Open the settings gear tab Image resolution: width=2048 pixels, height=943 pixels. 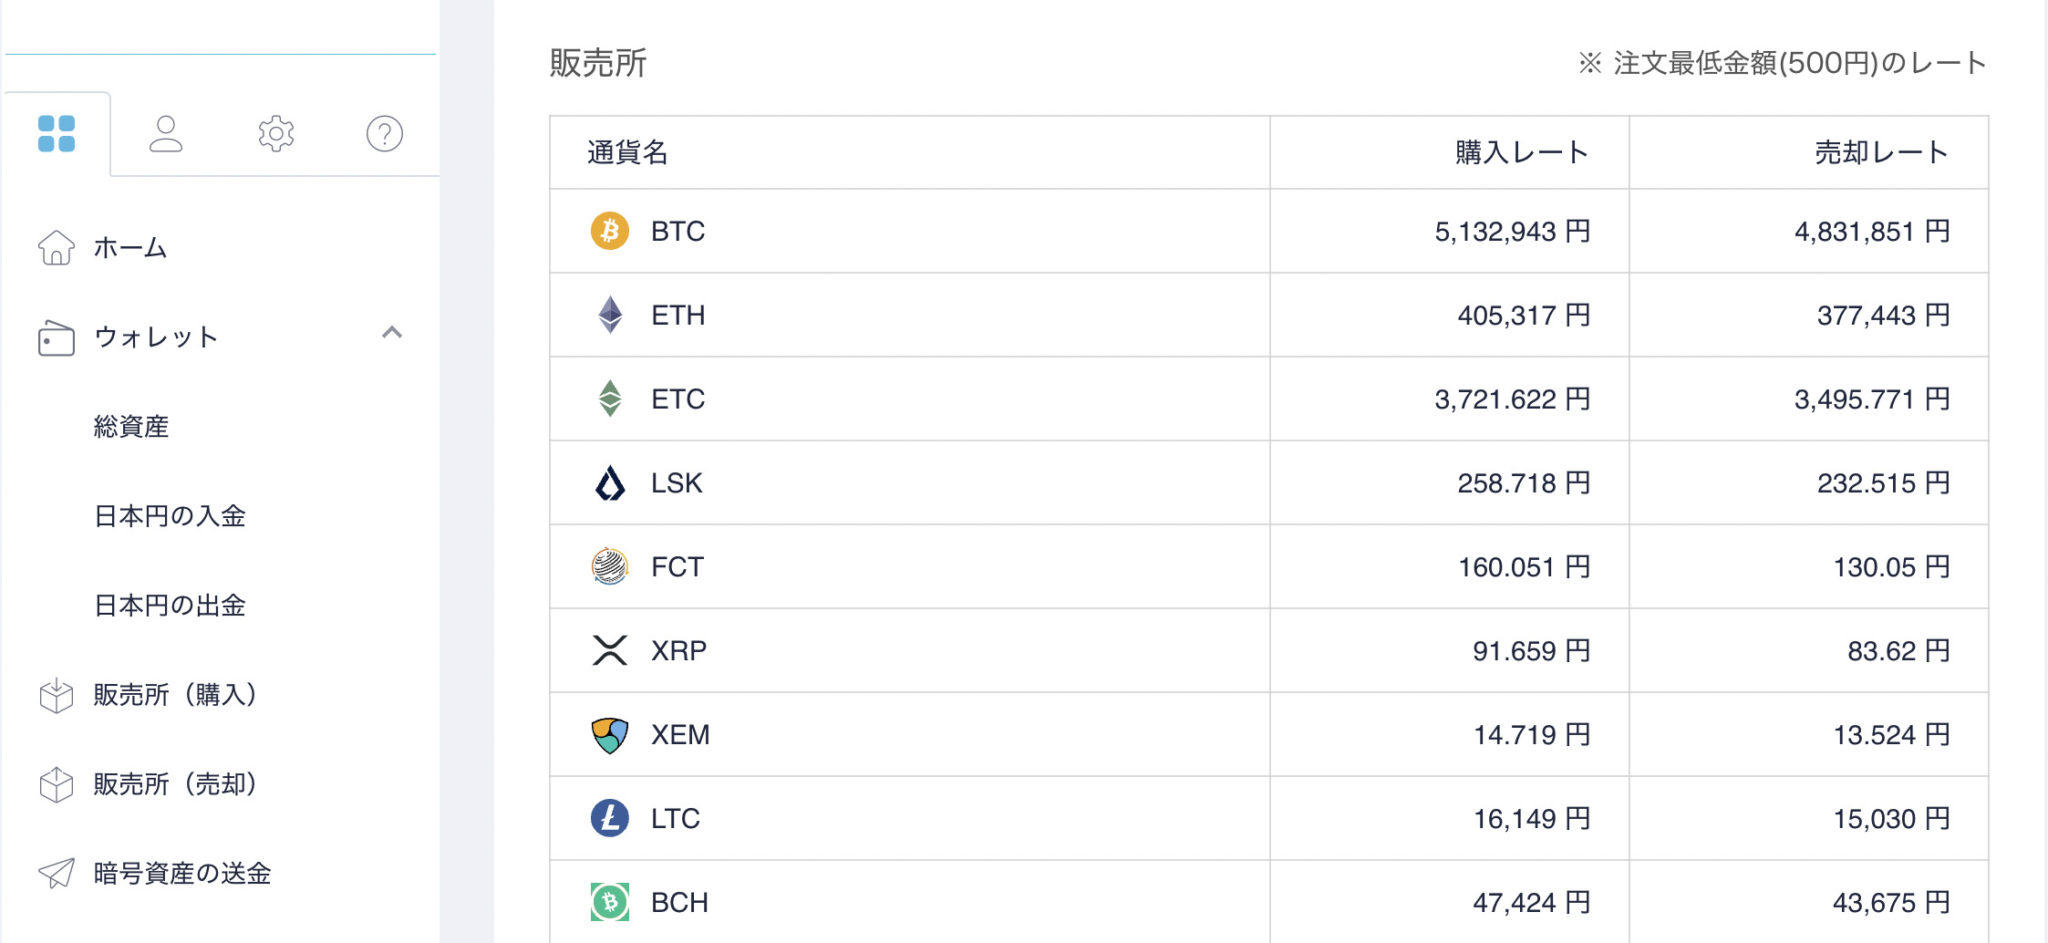click(x=276, y=134)
